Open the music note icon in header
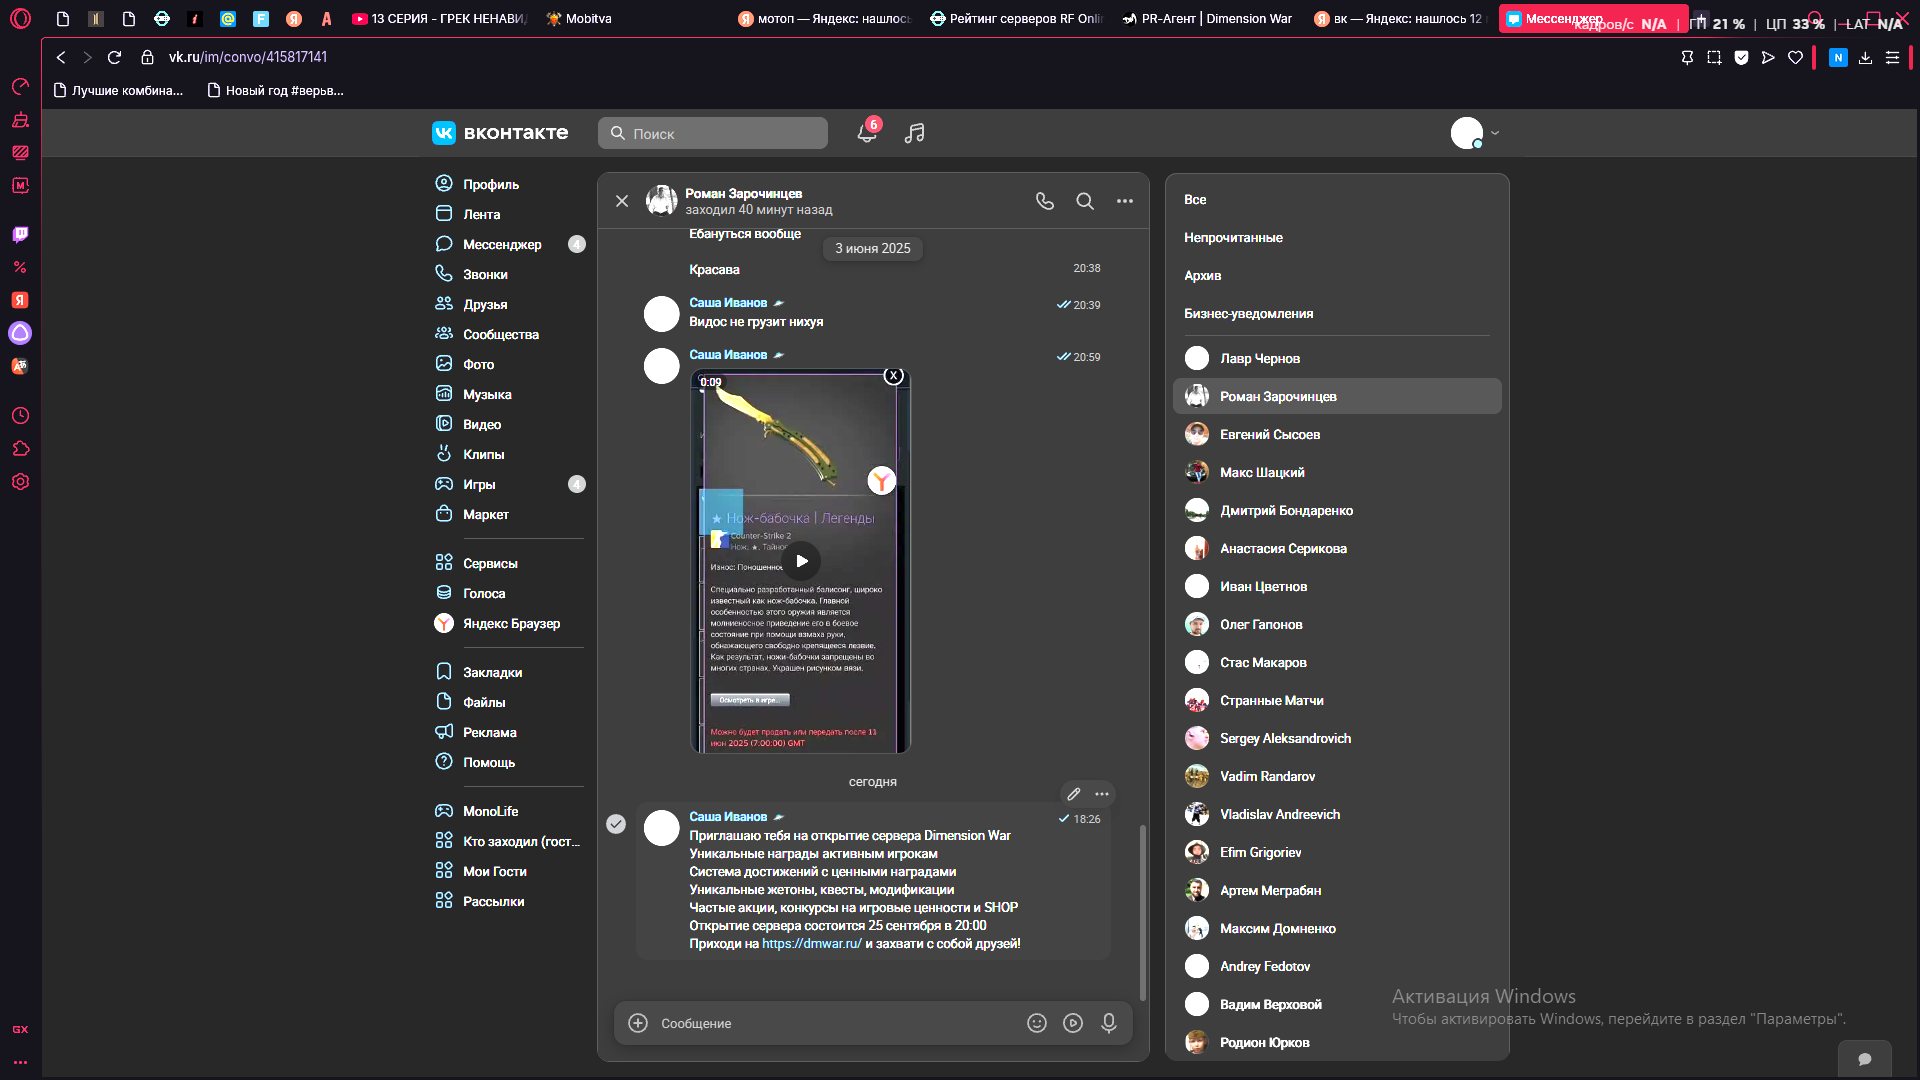 pos(914,133)
